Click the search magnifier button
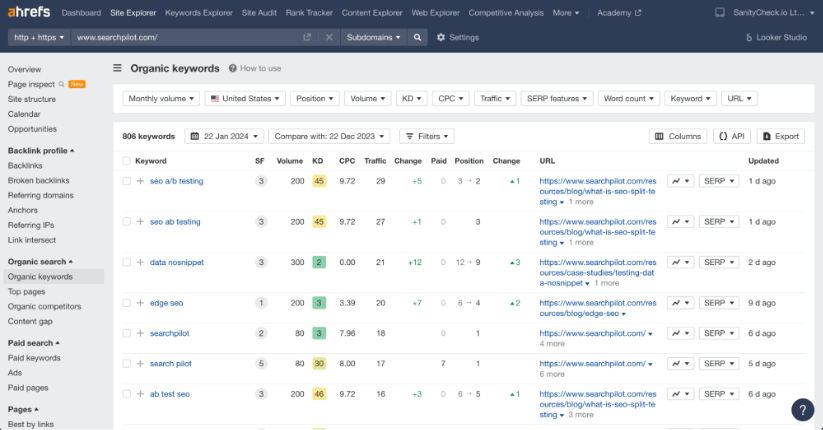Screen dimensions: 823x430 418,37
